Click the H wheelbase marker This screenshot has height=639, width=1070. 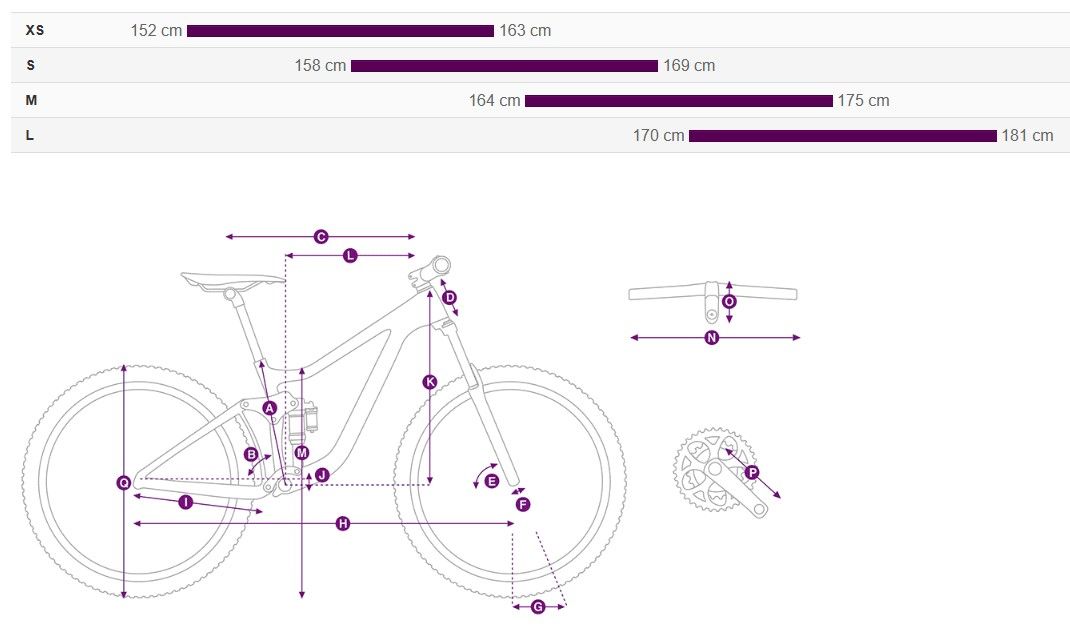[343, 524]
